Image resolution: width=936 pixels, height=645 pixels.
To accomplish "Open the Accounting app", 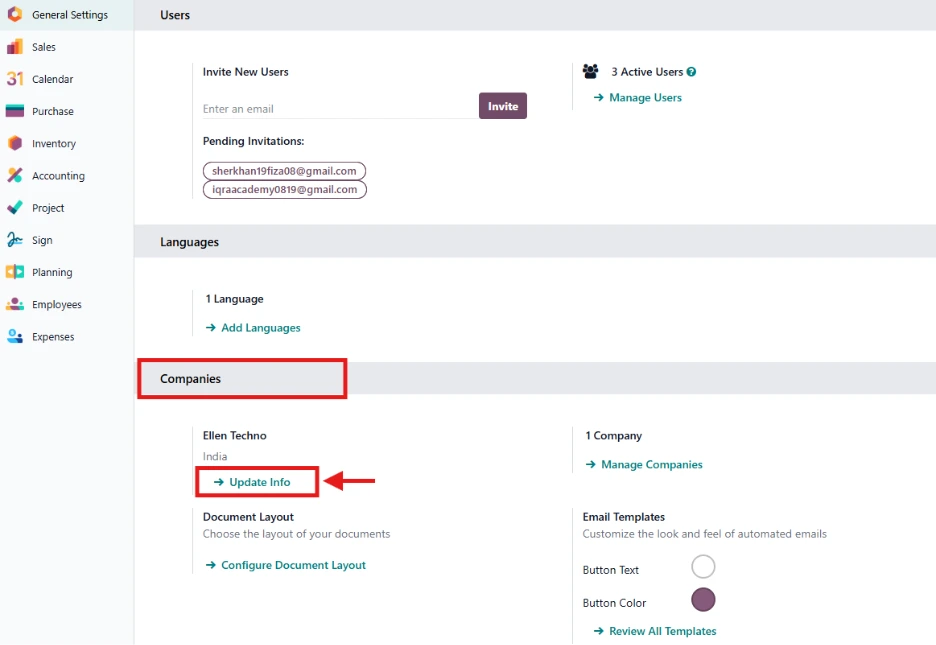I will [57, 175].
